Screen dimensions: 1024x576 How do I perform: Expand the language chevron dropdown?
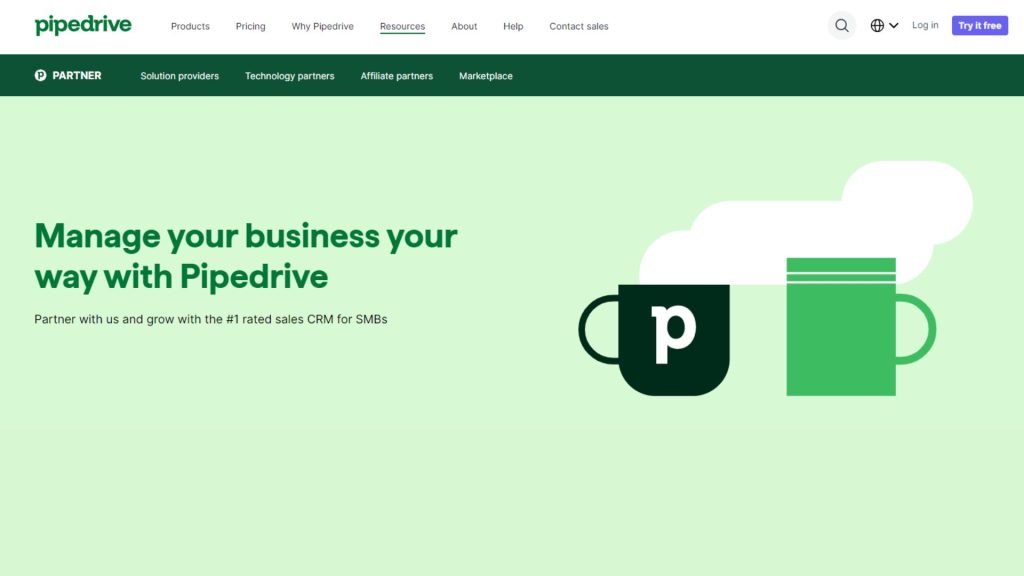894,25
